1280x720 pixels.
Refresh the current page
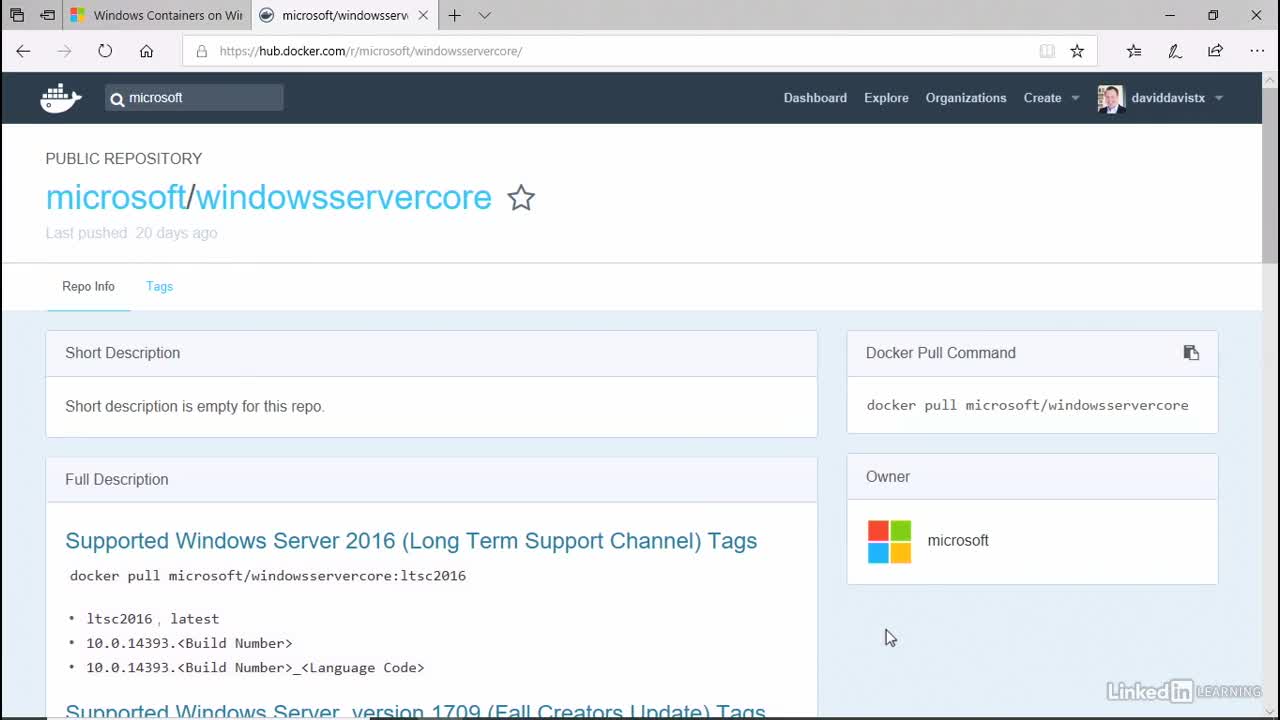point(105,51)
